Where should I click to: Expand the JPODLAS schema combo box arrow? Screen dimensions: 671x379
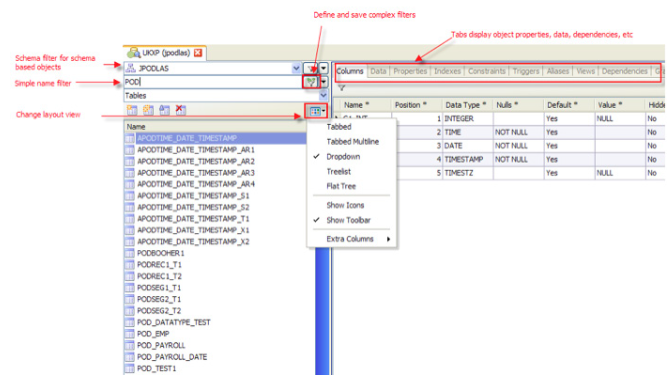click(296, 68)
